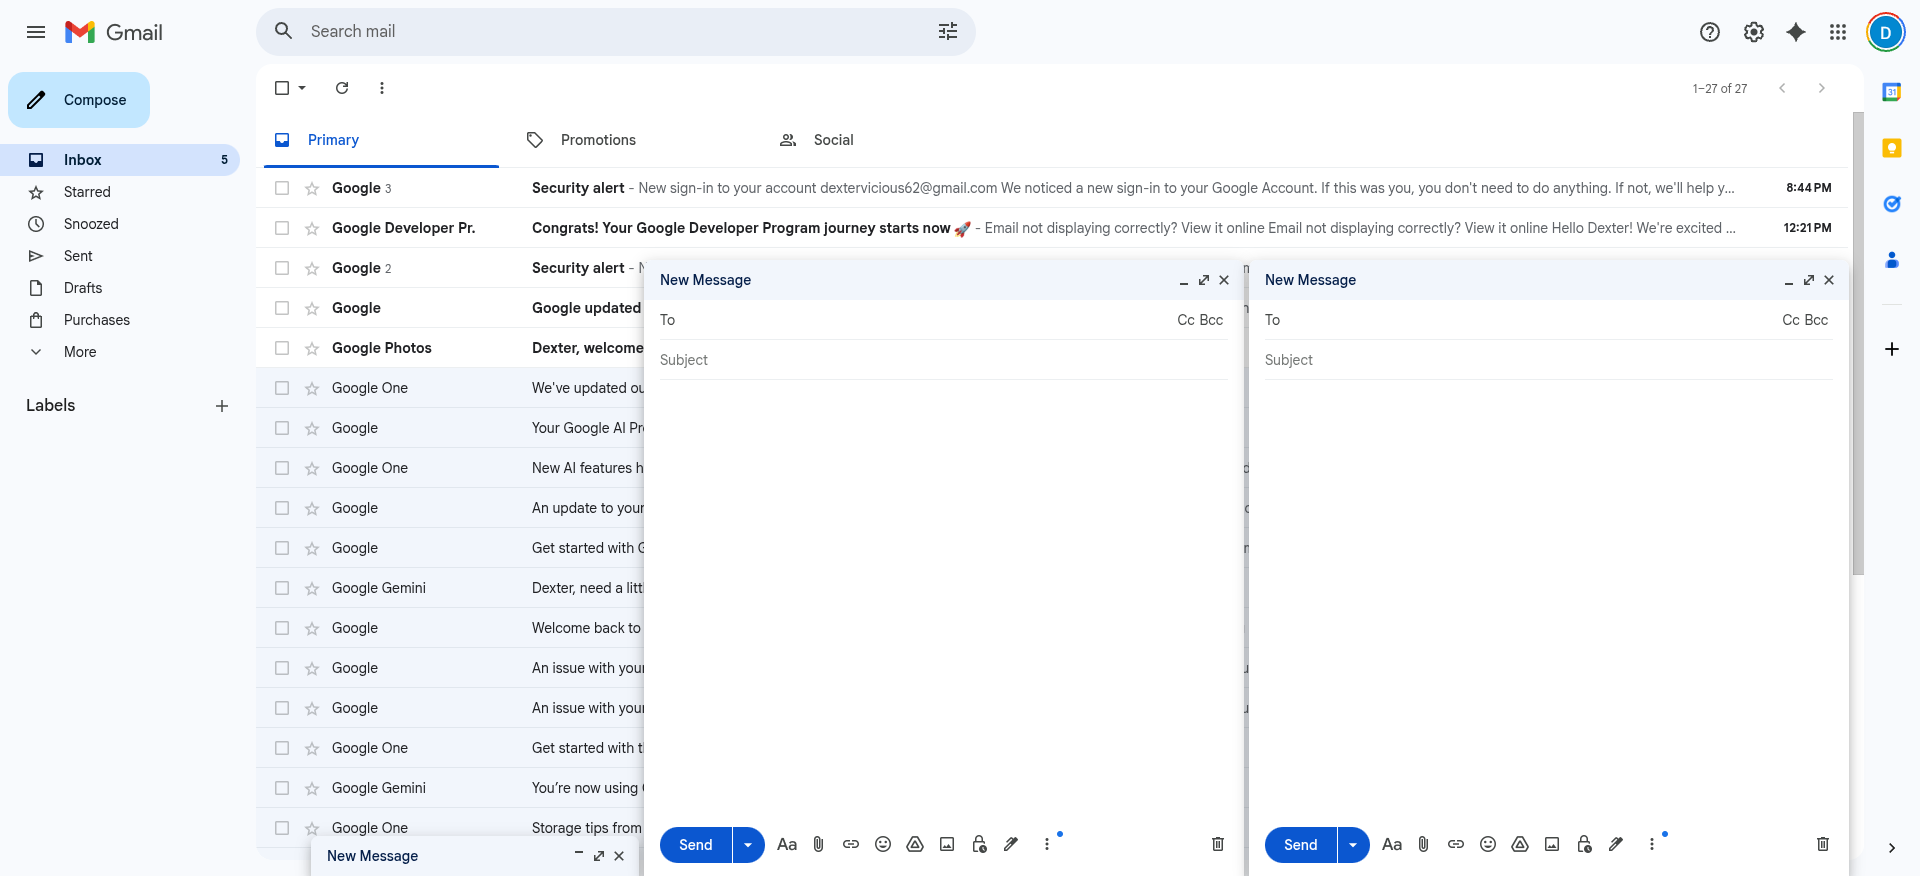Image resolution: width=1920 pixels, height=876 pixels.
Task: Click the attach files paperclip in left compose window
Action: coord(818,844)
